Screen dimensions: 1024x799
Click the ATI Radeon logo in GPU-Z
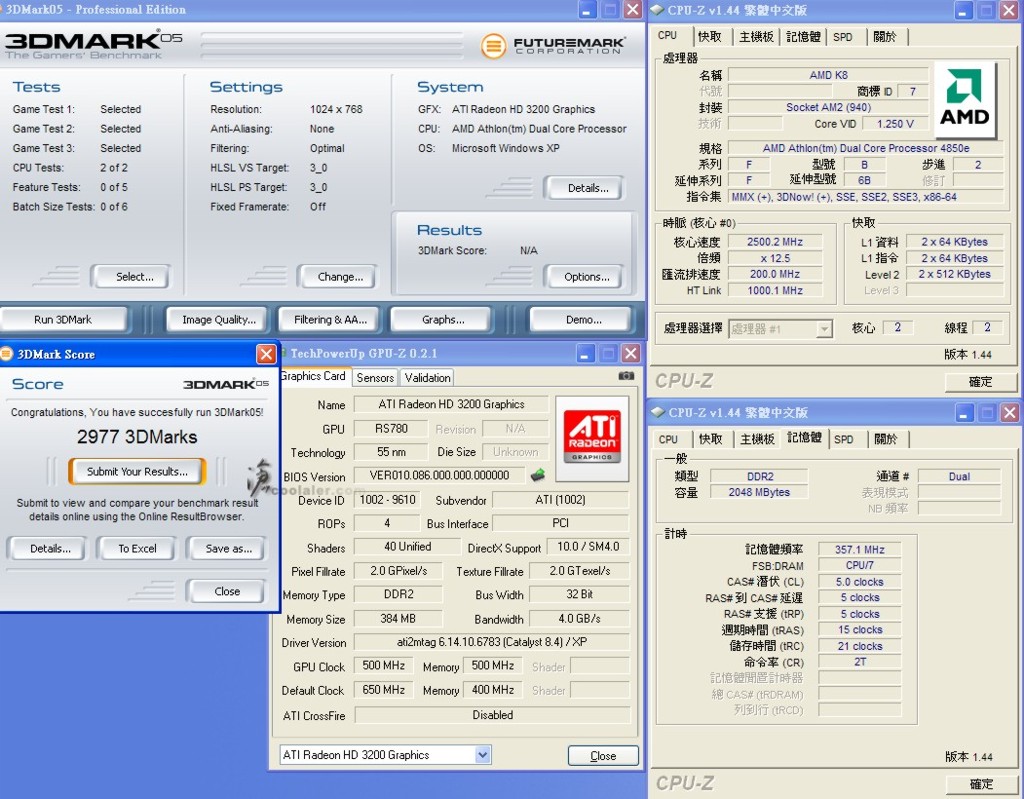tap(592, 437)
